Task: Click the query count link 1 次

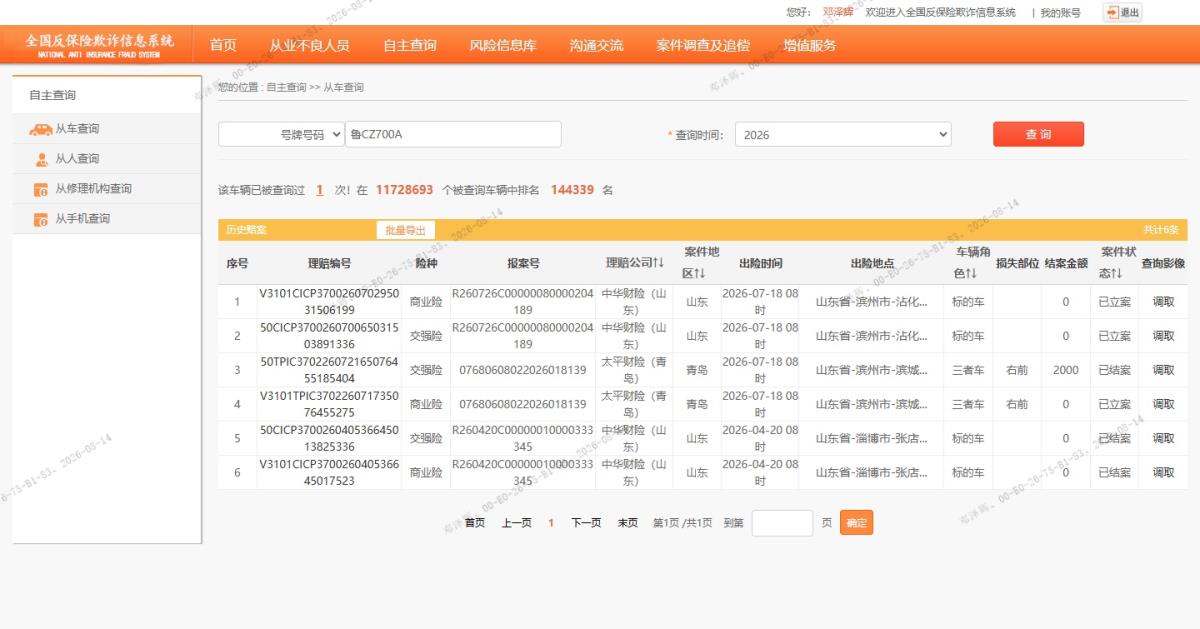Action: (x=319, y=190)
